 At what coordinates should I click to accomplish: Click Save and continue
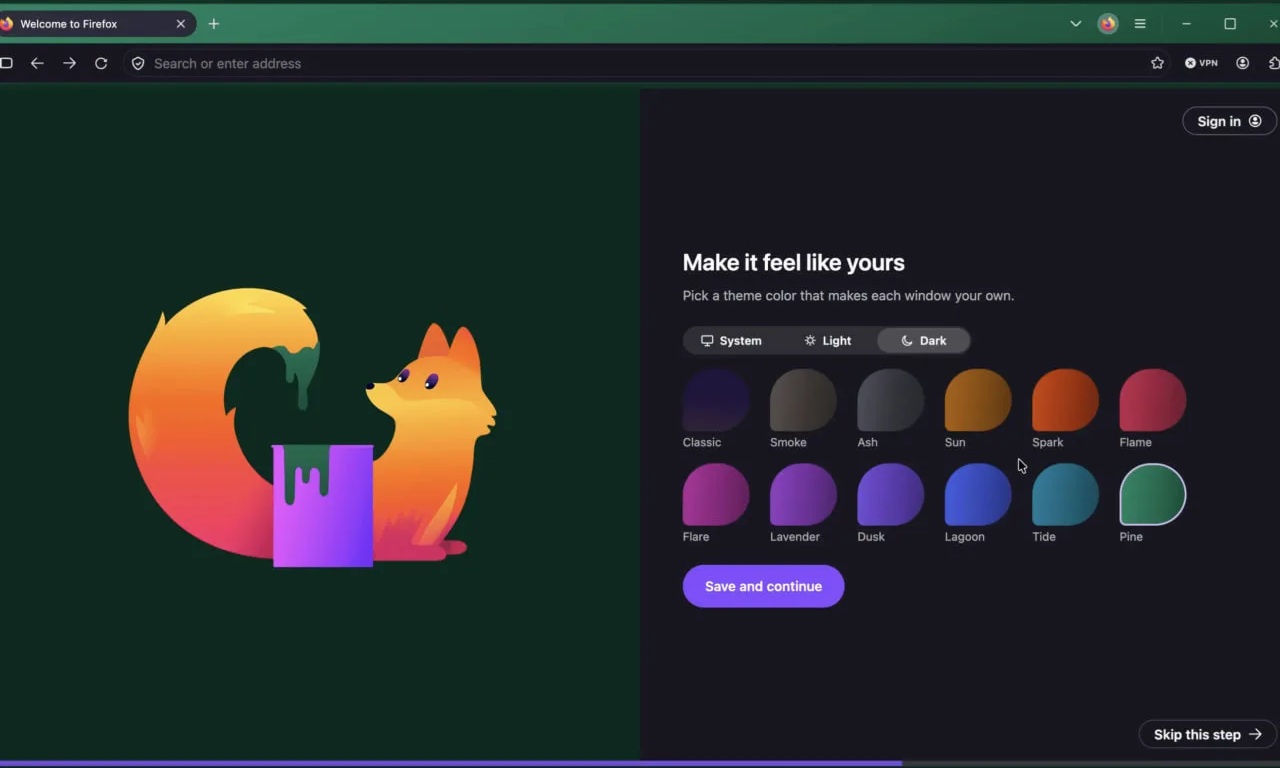point(763,586)
